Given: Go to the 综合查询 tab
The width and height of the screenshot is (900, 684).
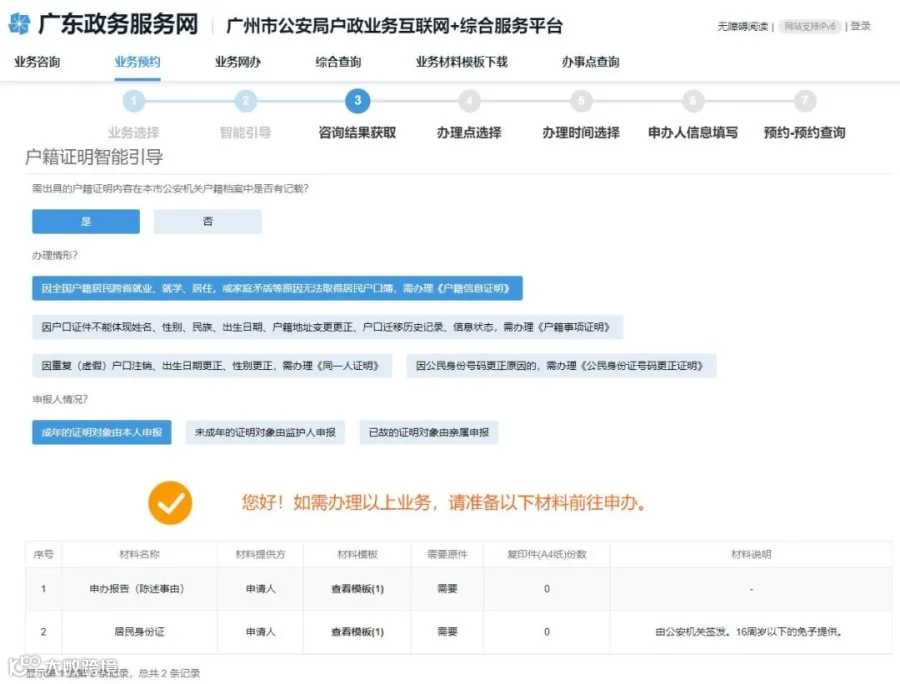Looking at the screenshot, I should click(338, 62).
